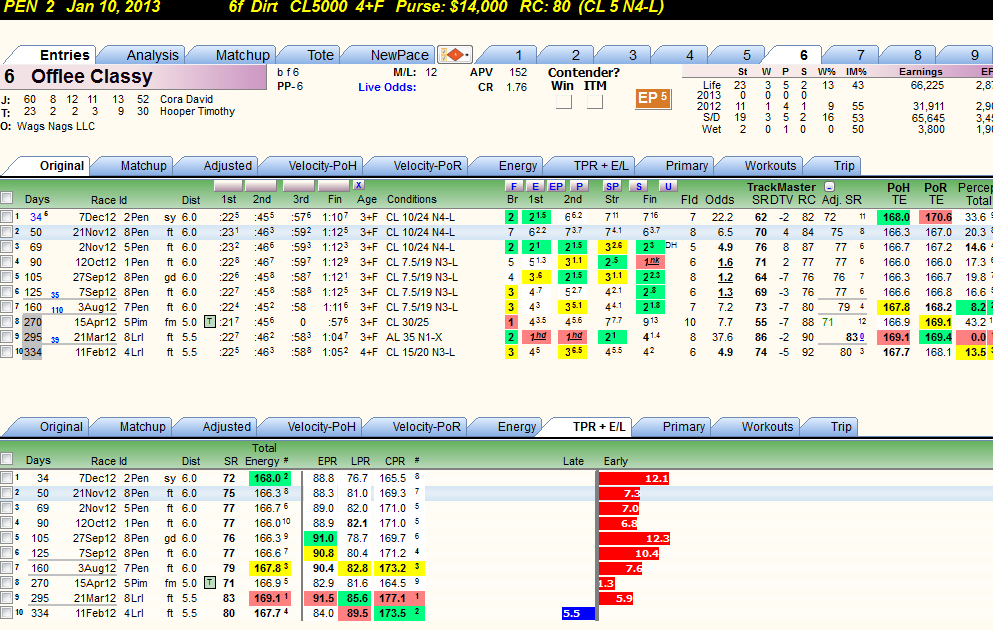Screen dimensions: 993x630
Task: Click the small X button above Age
Action: 358,185
